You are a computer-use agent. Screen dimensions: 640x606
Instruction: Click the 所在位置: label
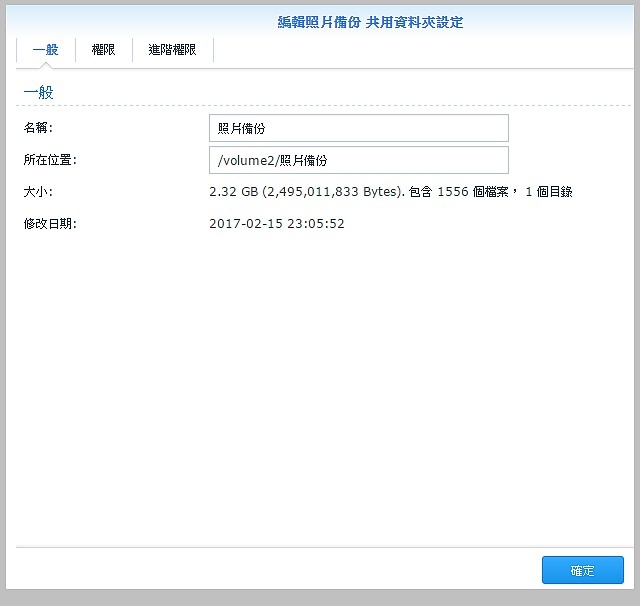pos(50,160)
